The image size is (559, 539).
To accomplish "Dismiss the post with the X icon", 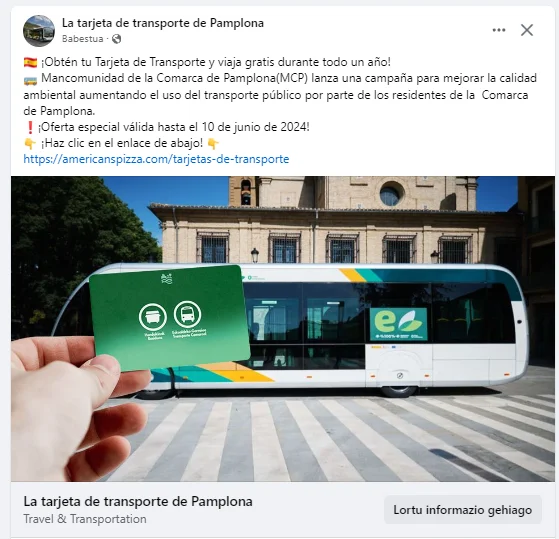I will click(x=527, y=30).
